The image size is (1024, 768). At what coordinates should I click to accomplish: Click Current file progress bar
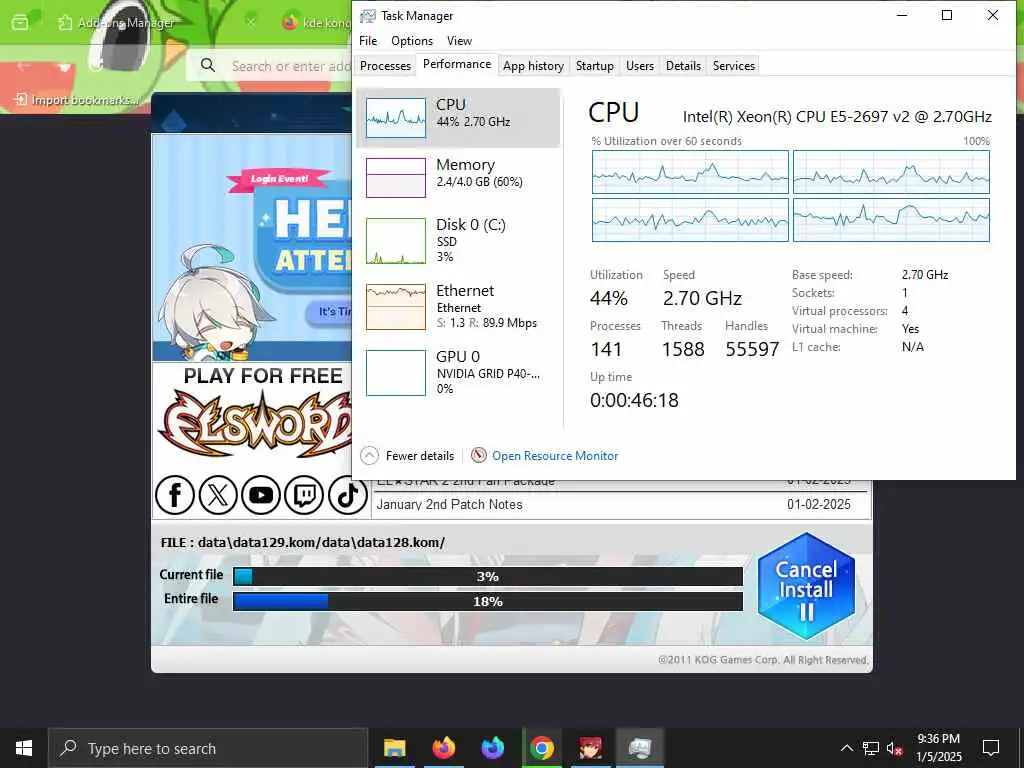[x=488, y=577]
